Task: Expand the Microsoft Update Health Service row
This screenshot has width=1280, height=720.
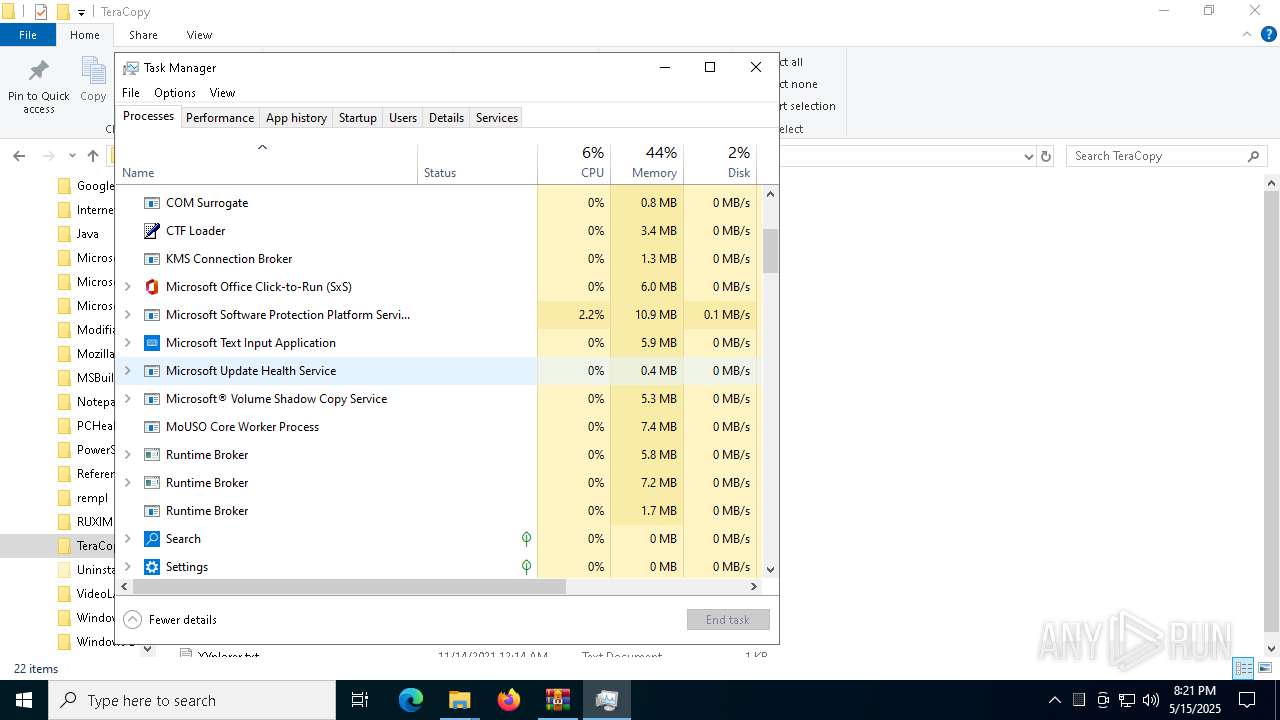Action: 127,371
